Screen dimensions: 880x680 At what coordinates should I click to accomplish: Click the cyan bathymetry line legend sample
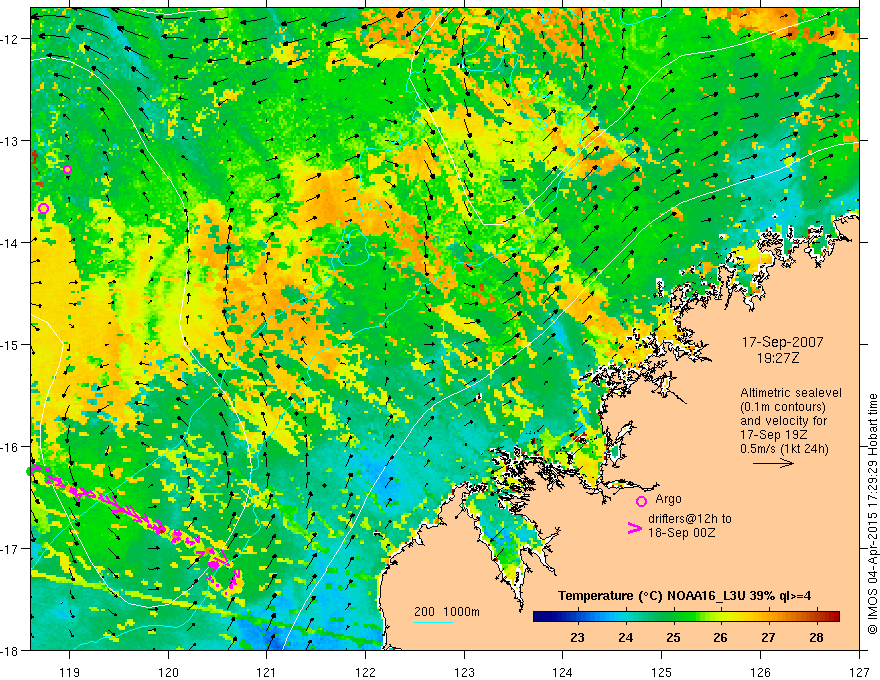[x=434, y=622]
